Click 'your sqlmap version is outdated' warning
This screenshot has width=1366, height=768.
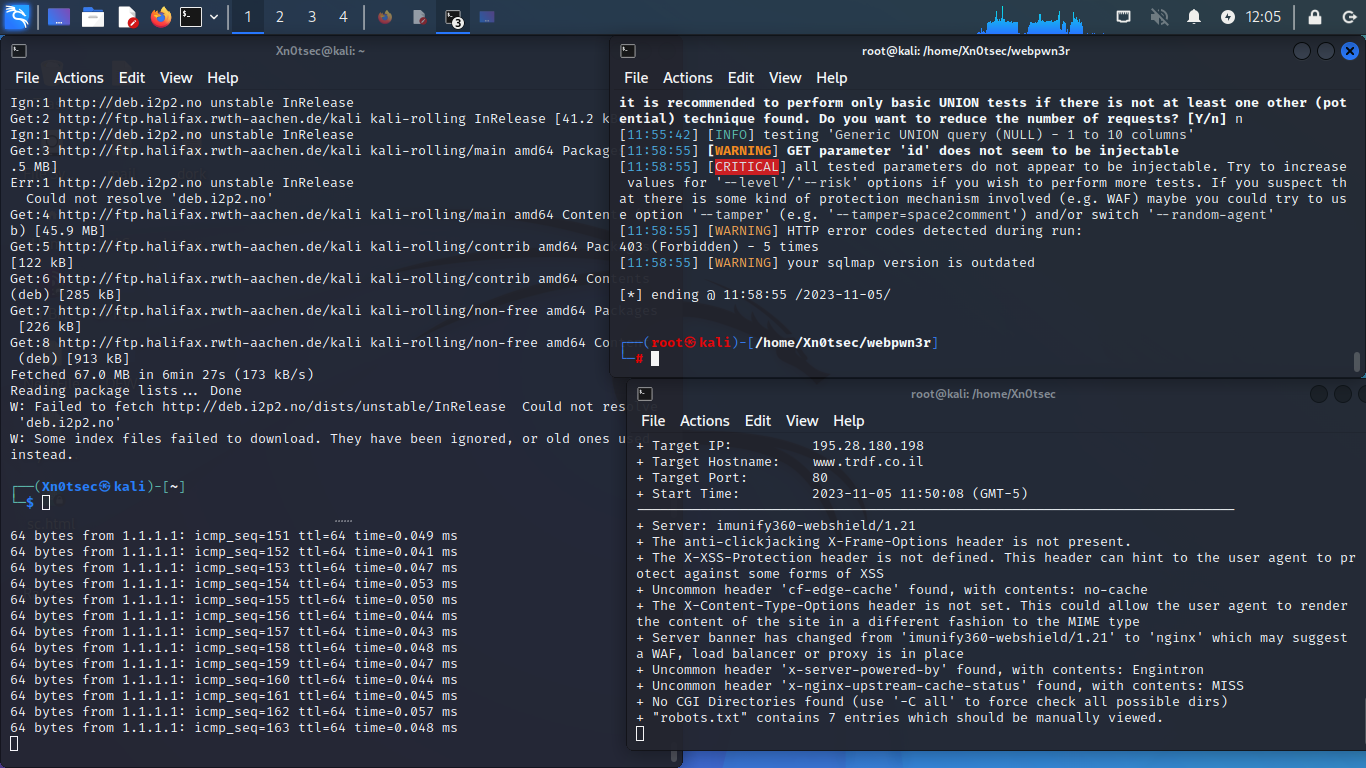click(x=910, y=263)
